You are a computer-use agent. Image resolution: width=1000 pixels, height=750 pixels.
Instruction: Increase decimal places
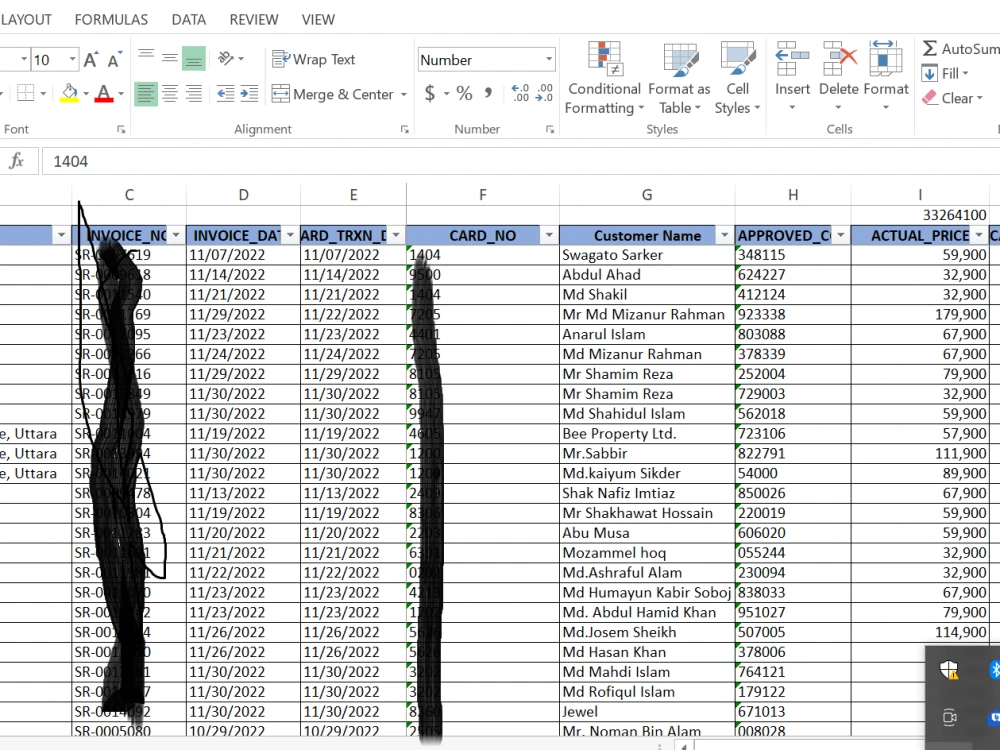click(520, 94)
